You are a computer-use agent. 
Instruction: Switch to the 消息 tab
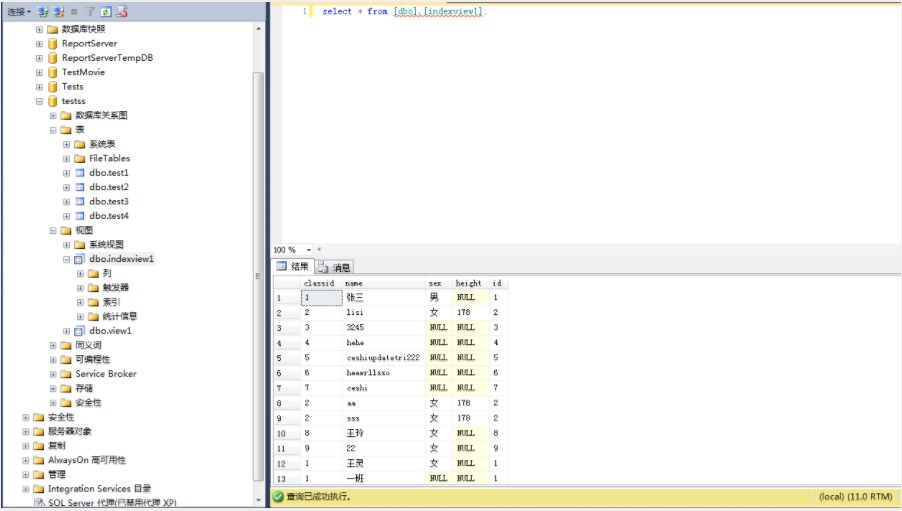click(x=334, y=267)
